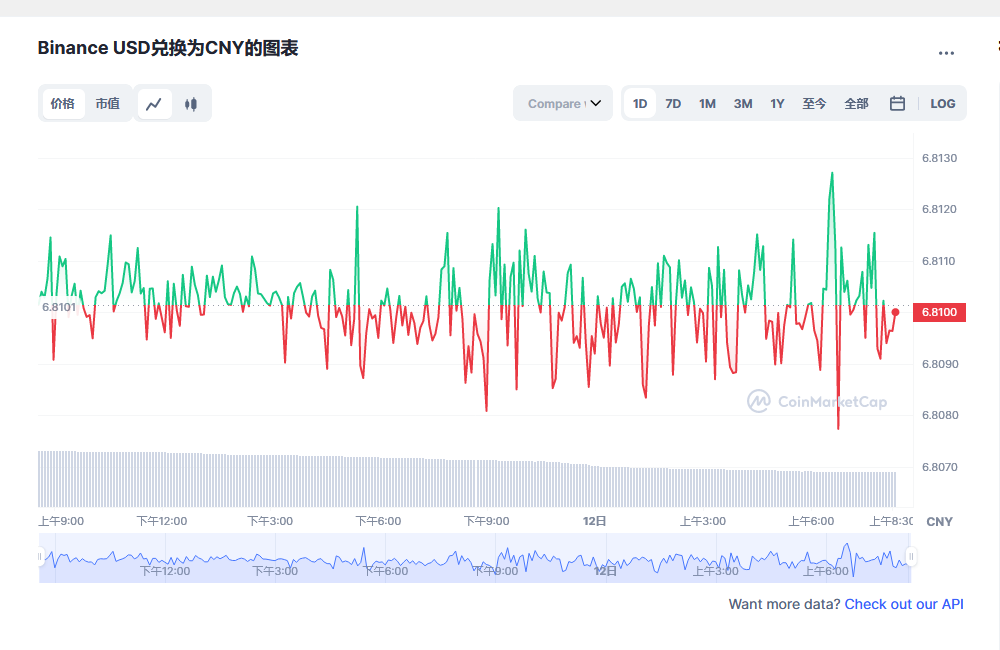
Task: Click the 6.8080 axis value
Action: click(939, 415)
